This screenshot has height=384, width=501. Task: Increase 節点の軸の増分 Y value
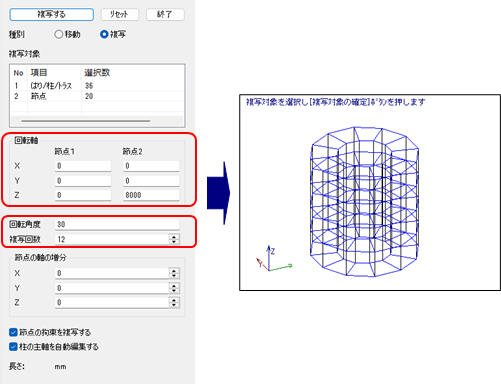coord(174,285)
